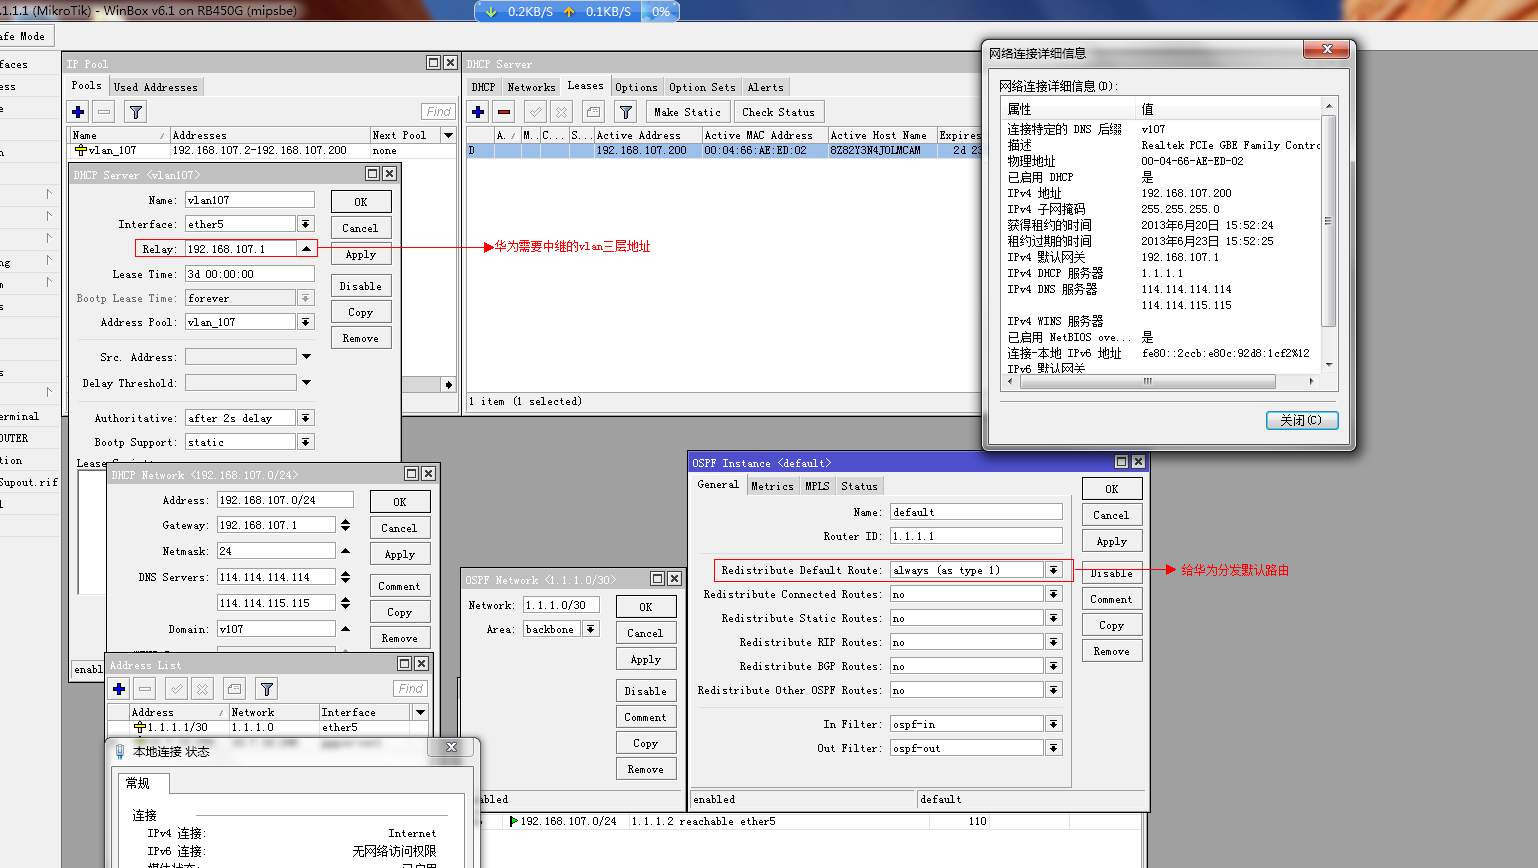
Task: Open In Filter dropdown ospf-in
Action: point(1053,724)
